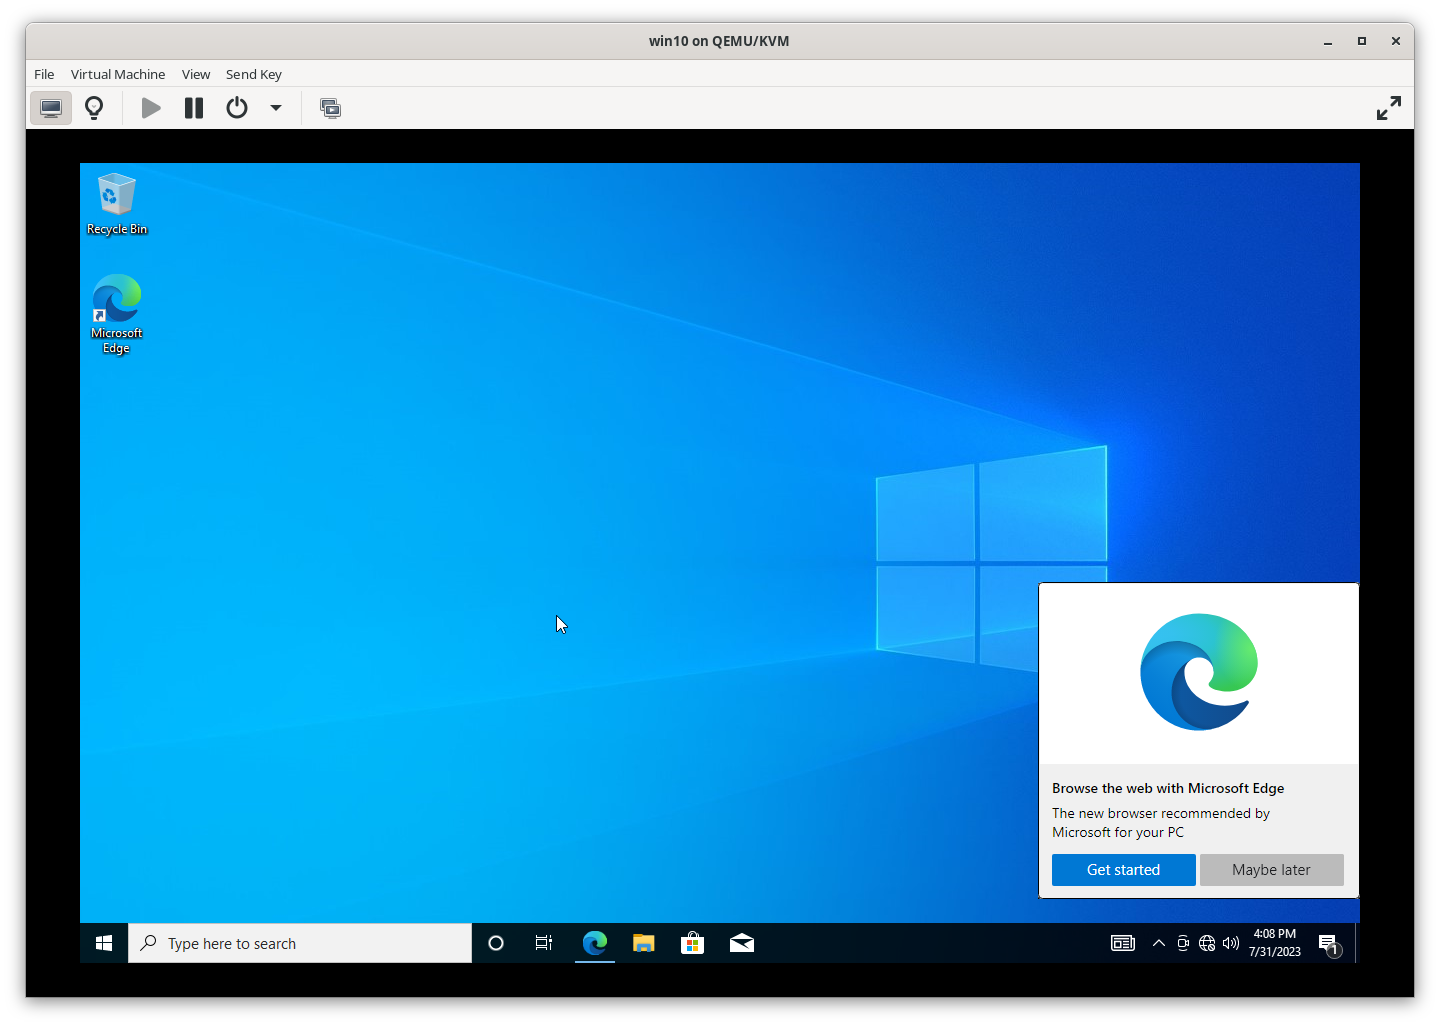
Task: Open News and interests taskbar icon
Action: point(1123,943)
